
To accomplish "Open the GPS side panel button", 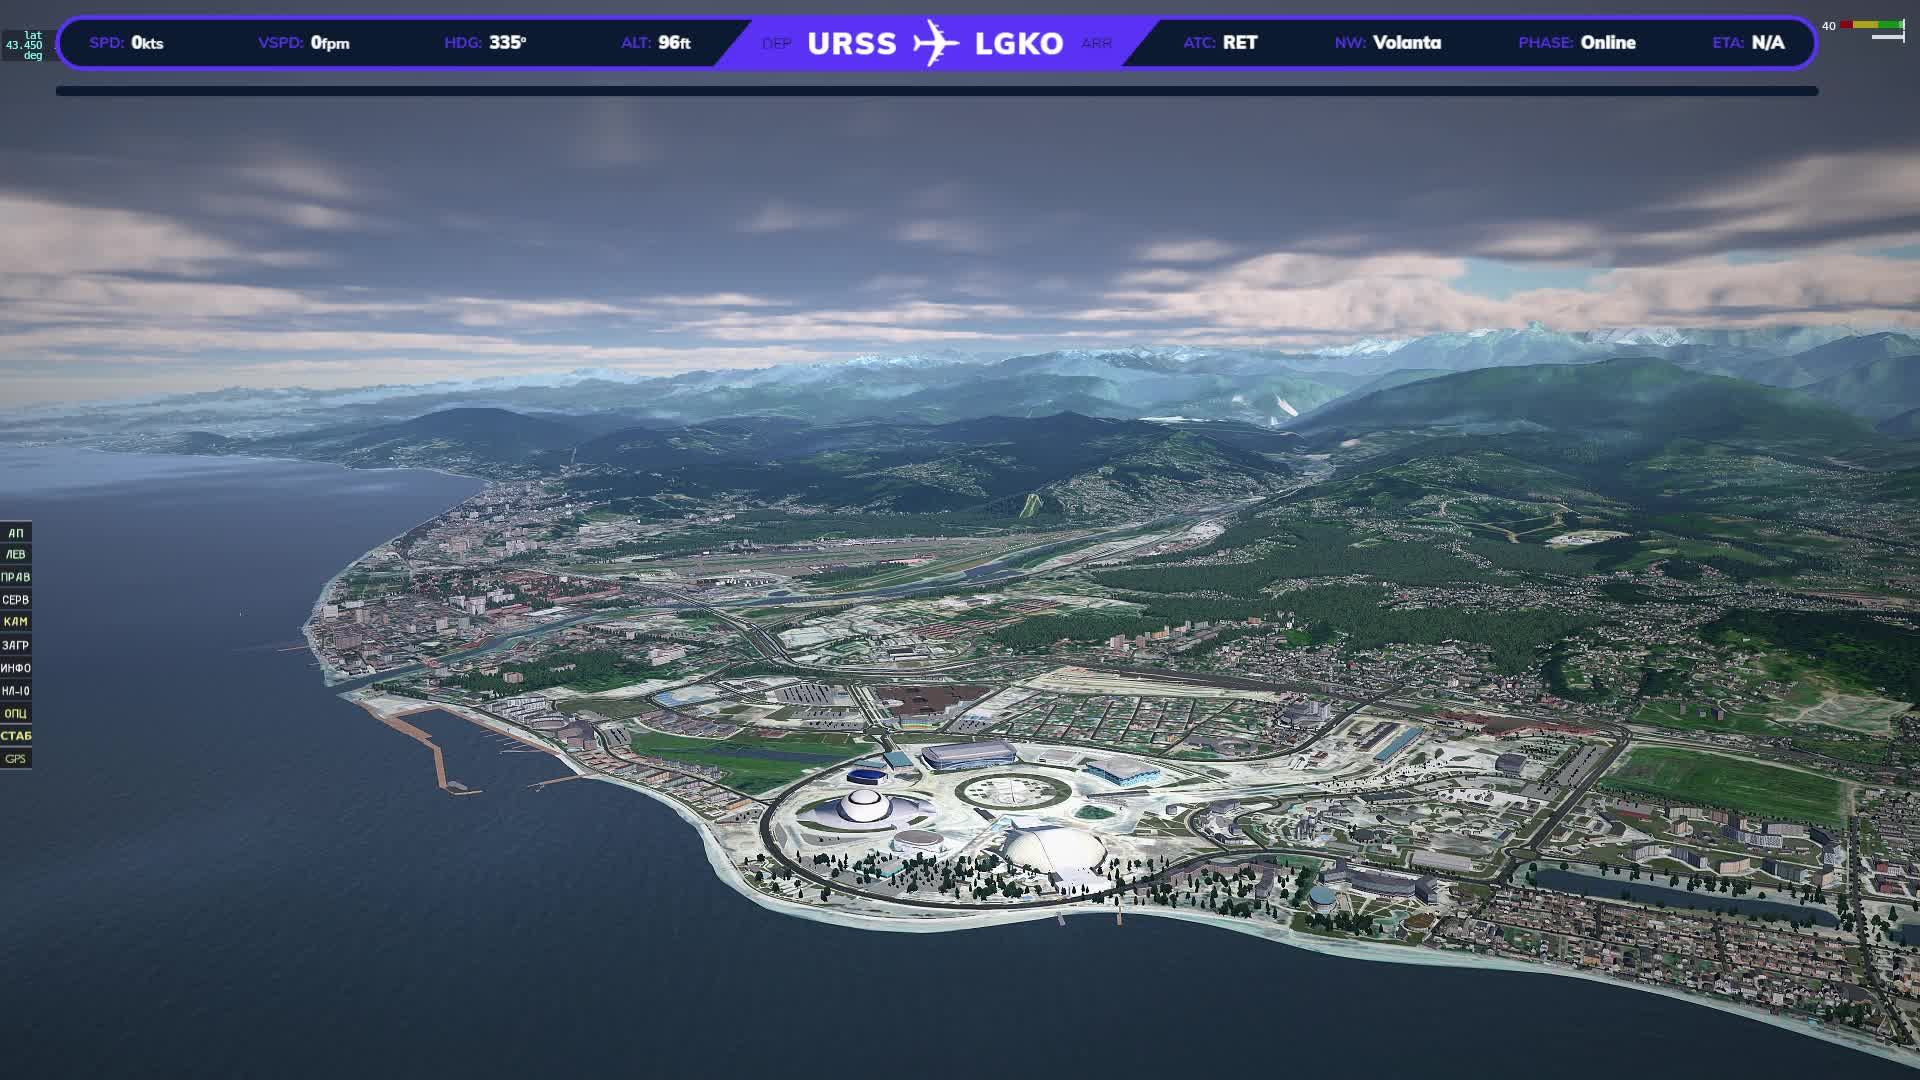I will point(15,759).
